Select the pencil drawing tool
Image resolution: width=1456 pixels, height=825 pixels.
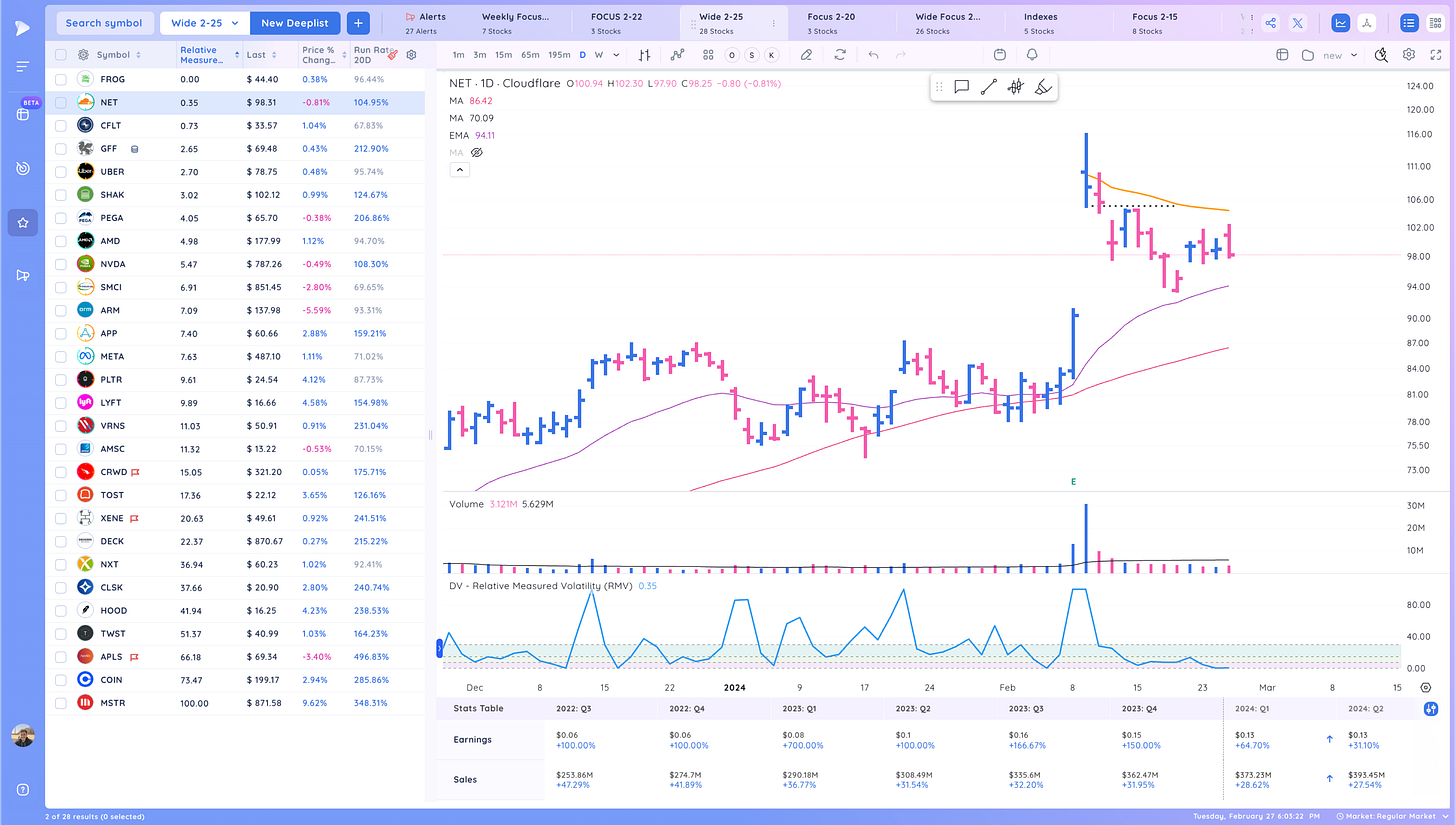[806, 55]
